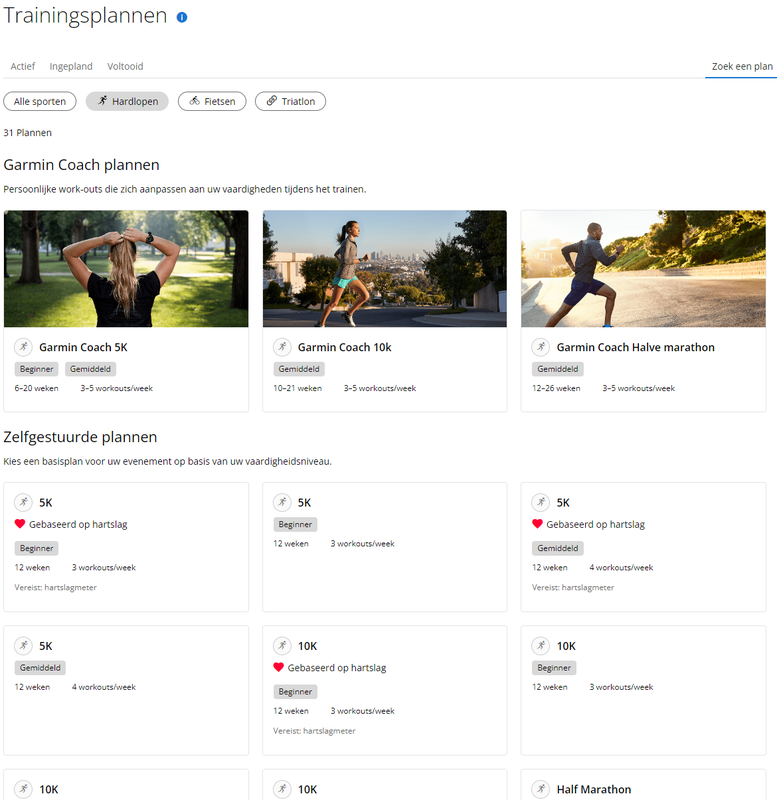Filter by Alle sporten

pyautogui.click(x=40, y=101)
